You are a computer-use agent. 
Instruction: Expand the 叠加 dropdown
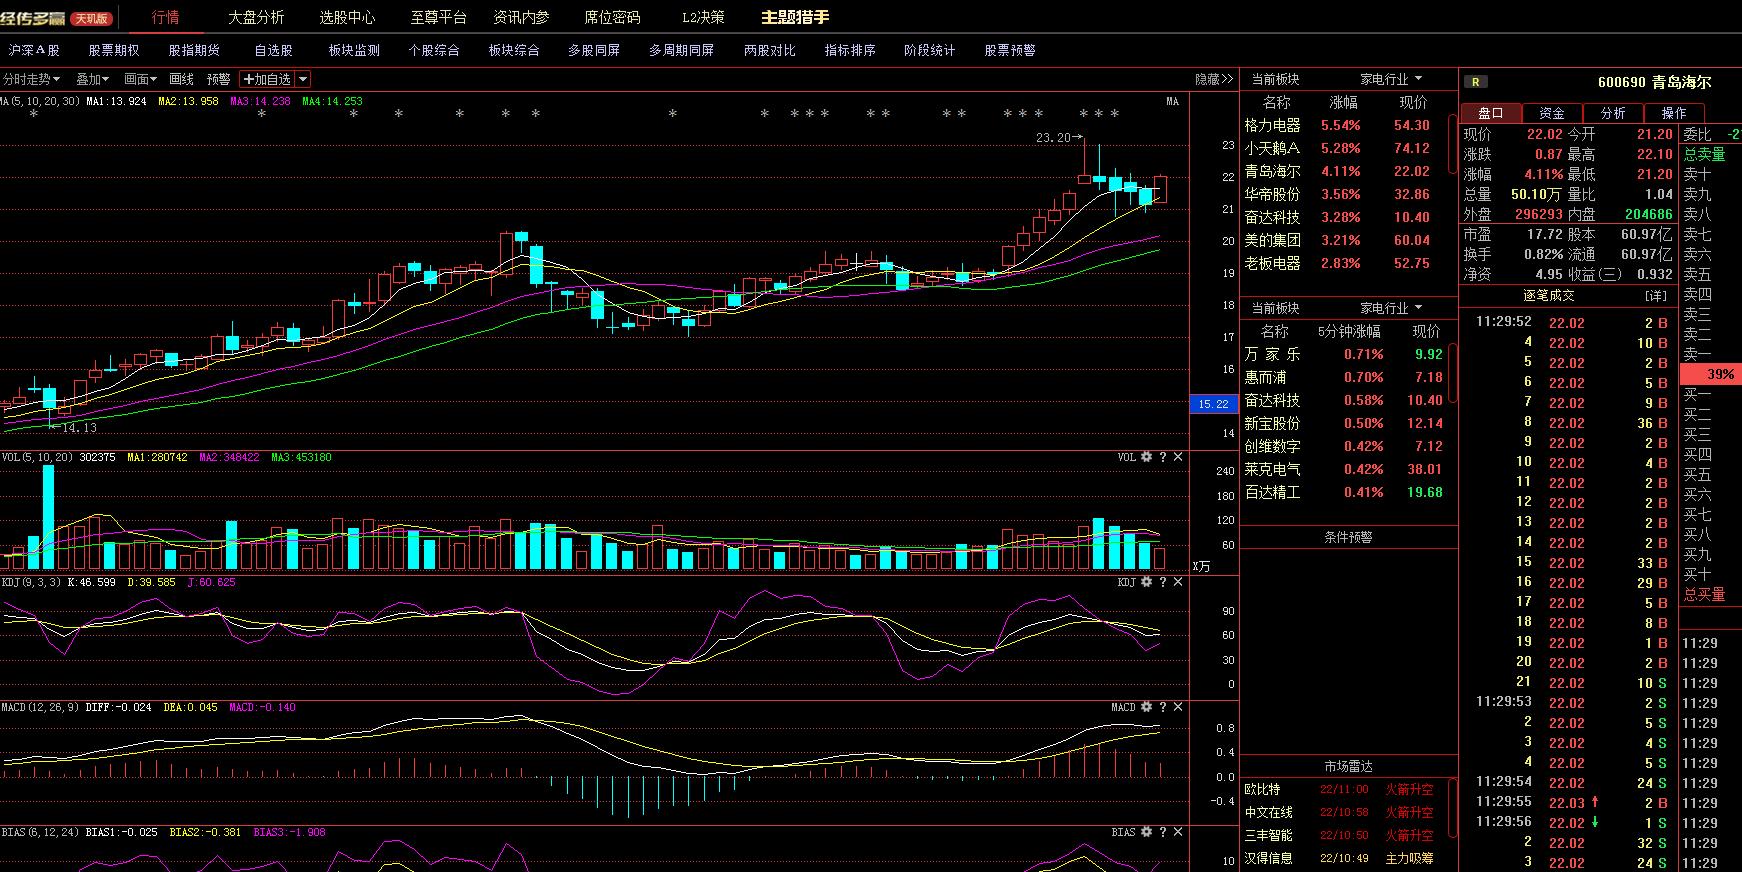click(x=93, y=79)
